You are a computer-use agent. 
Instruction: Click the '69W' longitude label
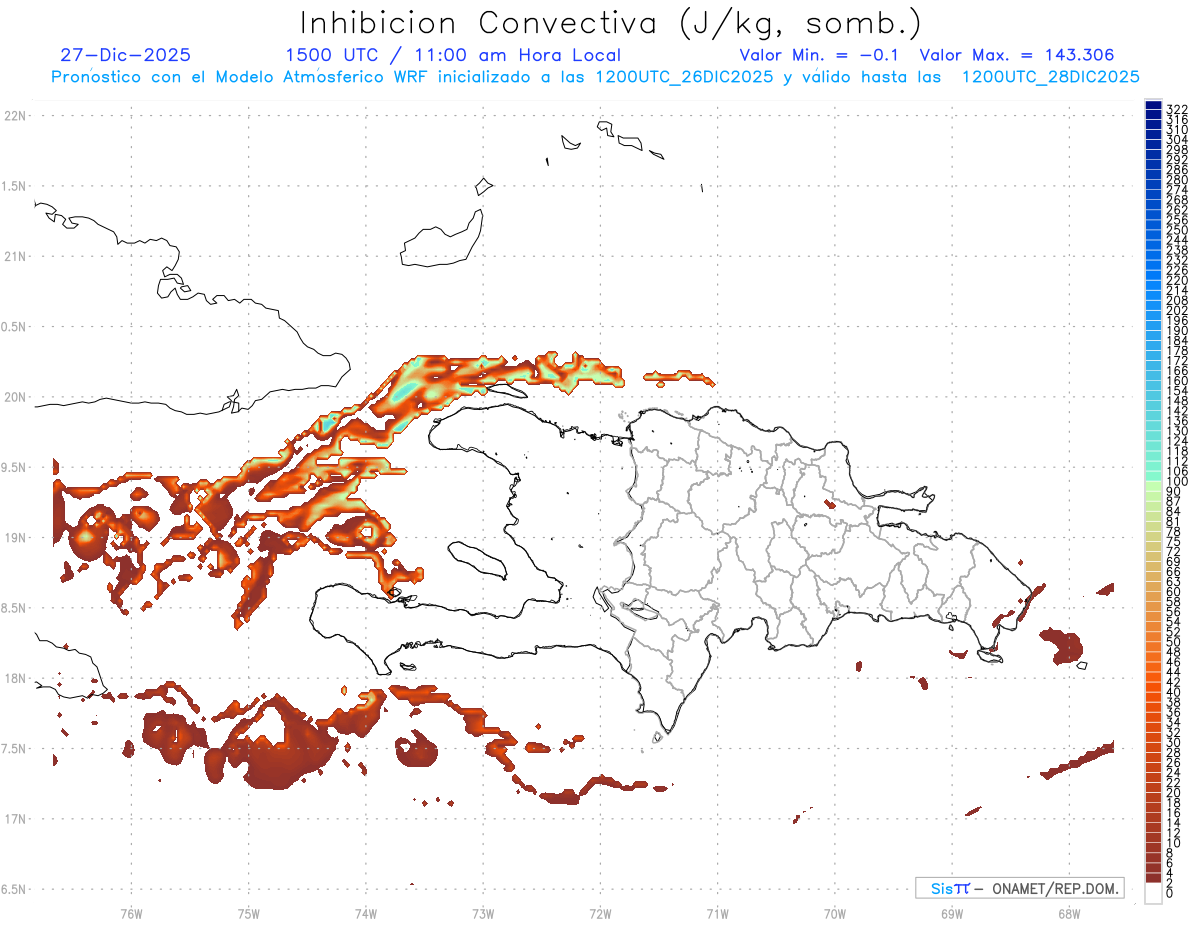point(952,913)
